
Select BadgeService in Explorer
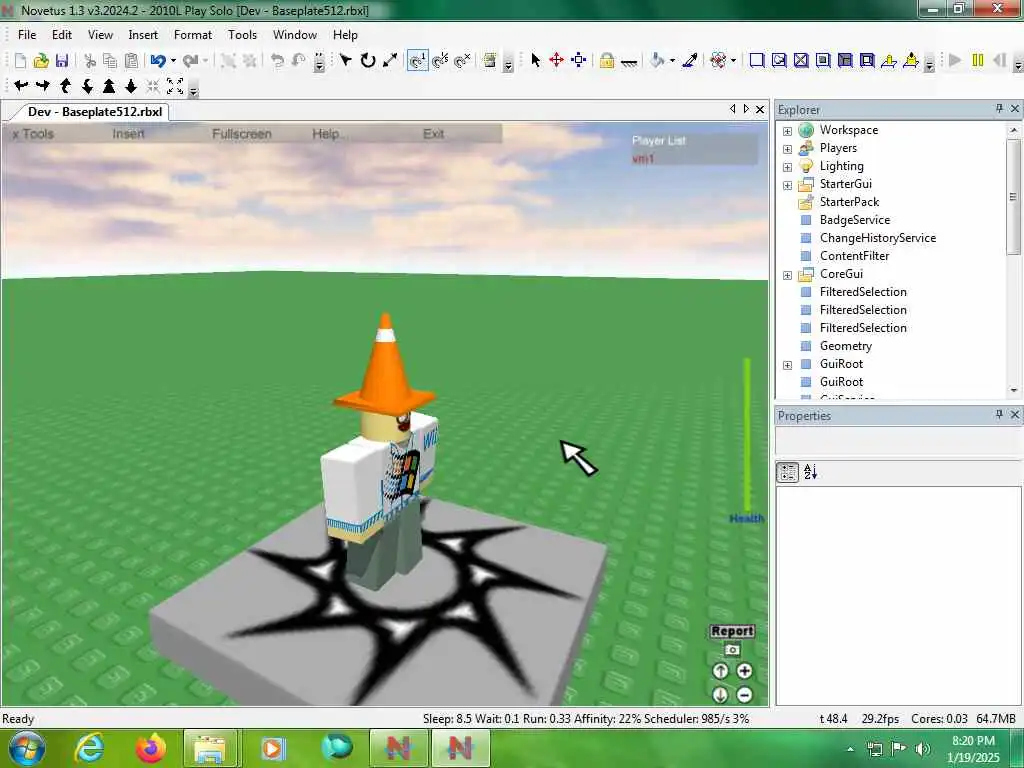[x=855, y=220]
